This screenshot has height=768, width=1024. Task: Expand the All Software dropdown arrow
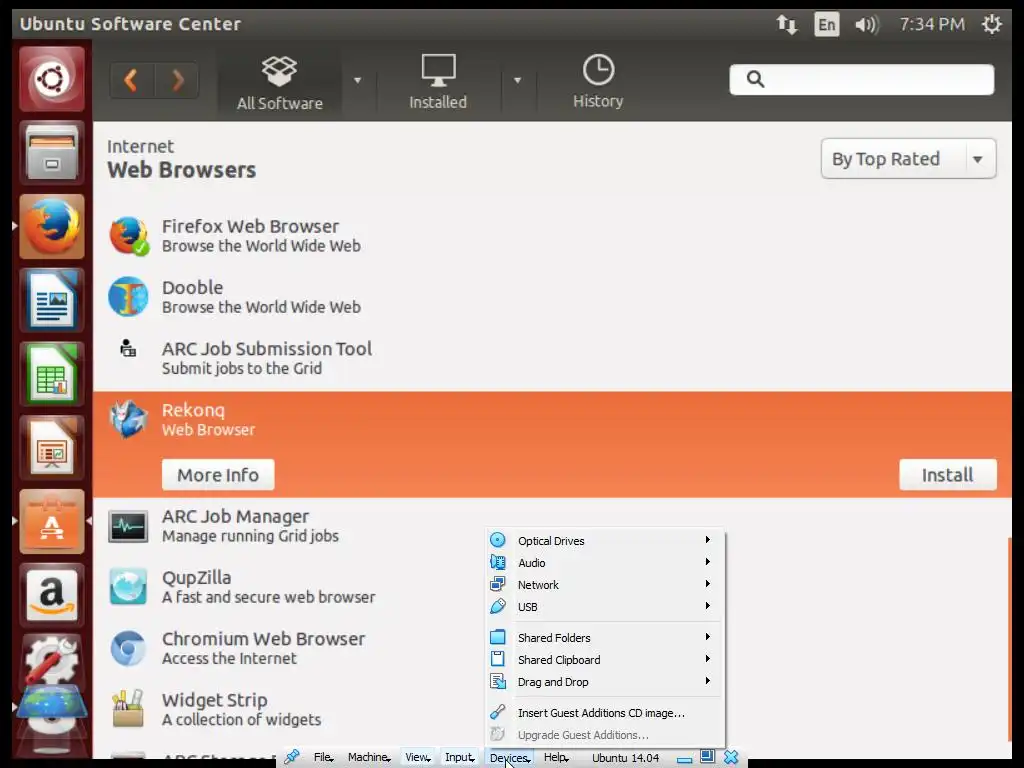click(357, 80)
